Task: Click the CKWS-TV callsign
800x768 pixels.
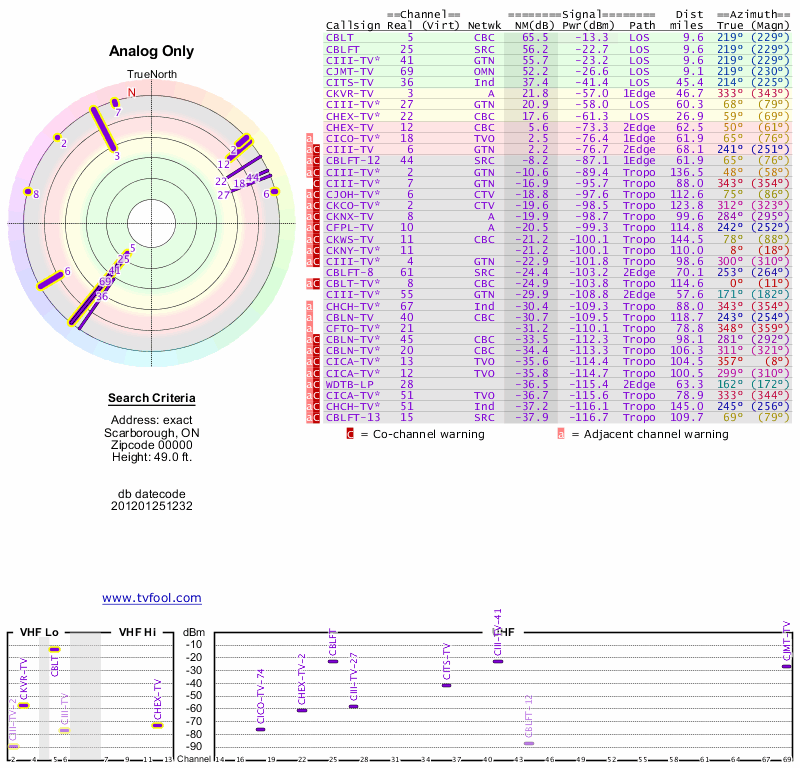Action: (349, 239)
